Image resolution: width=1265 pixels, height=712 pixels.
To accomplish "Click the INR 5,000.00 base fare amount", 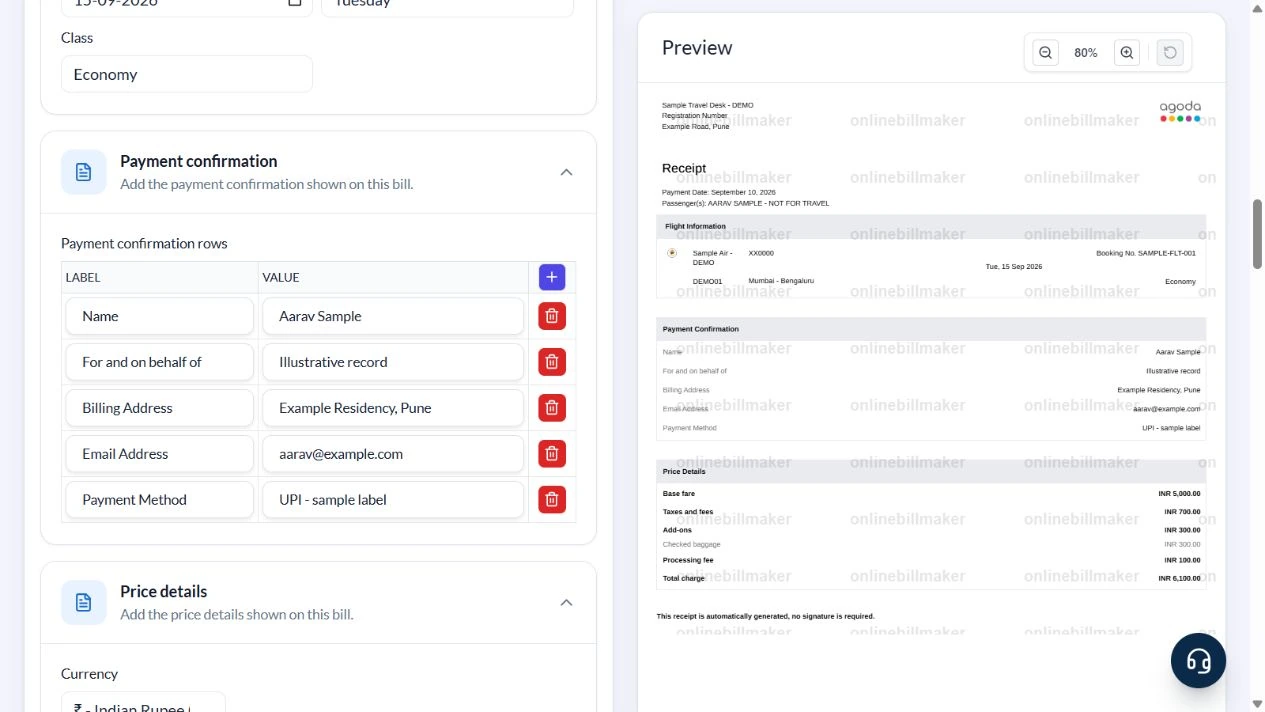I will point(1180,494).
